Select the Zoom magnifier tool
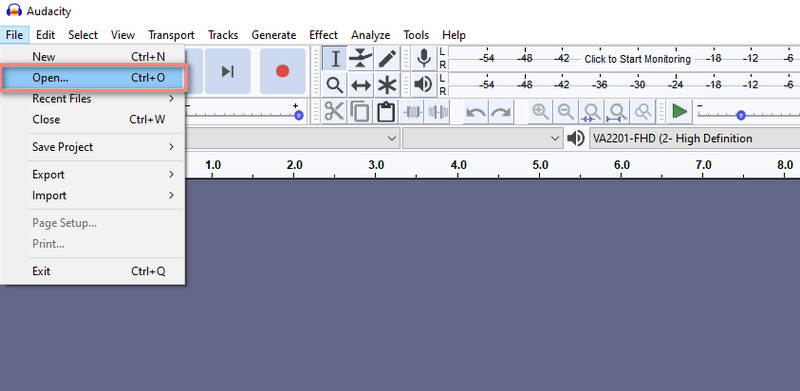The width and height of the screenshot is (800, 391). [x=335, y=85]
